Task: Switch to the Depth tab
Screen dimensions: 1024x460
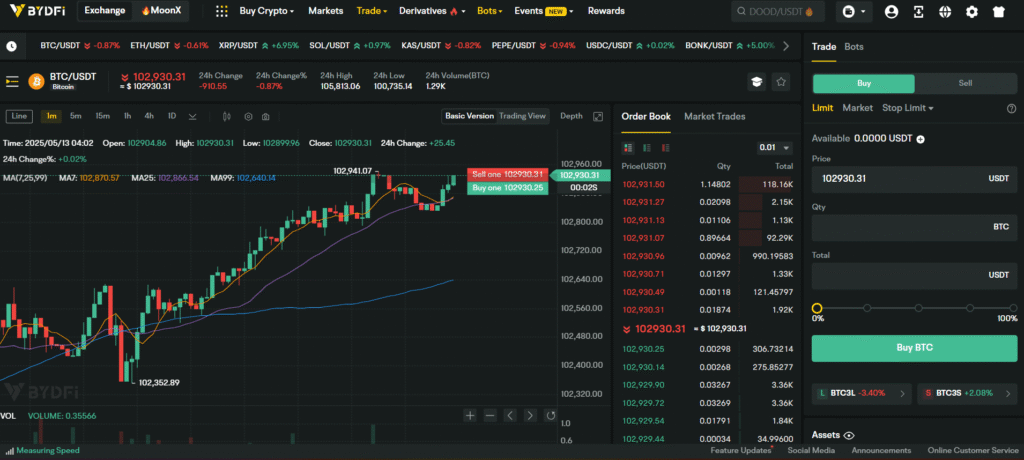Action: point(571,116)
